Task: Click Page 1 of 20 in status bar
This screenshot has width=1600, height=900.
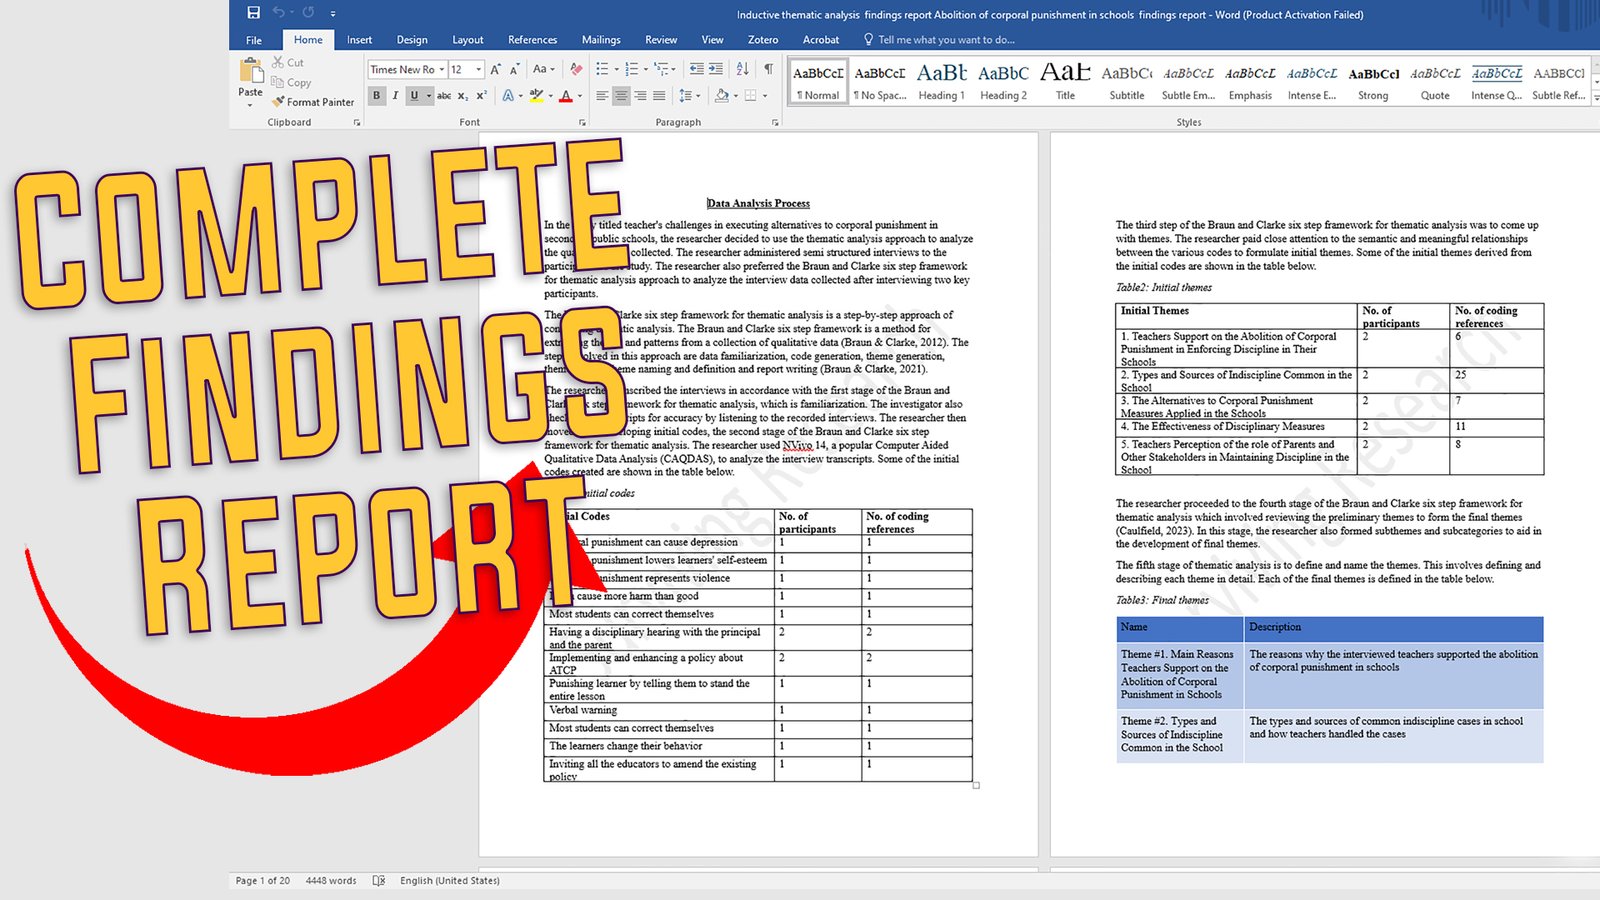Action: [x=263, y=881]
